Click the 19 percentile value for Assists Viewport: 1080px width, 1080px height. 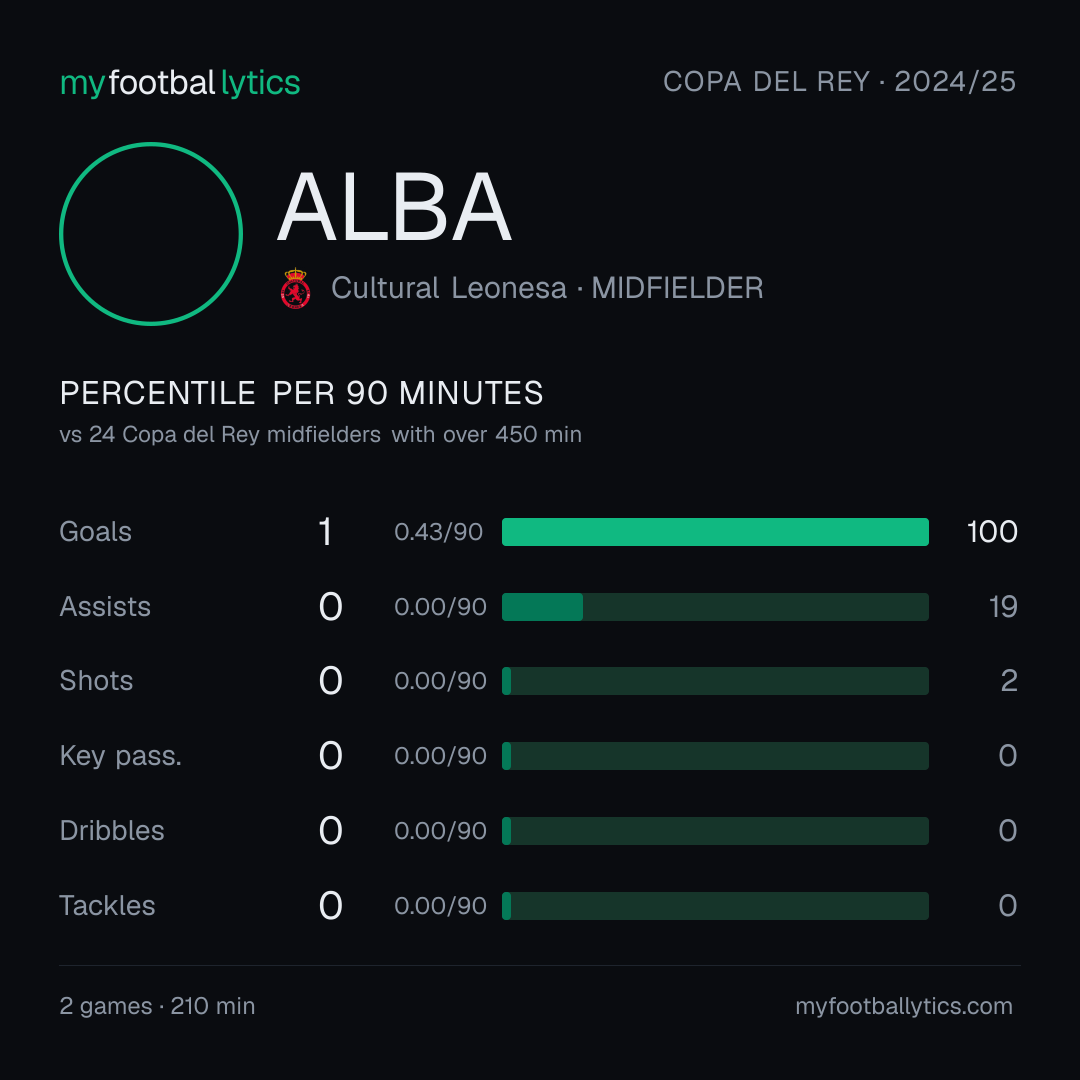[x=1003, y=607]
